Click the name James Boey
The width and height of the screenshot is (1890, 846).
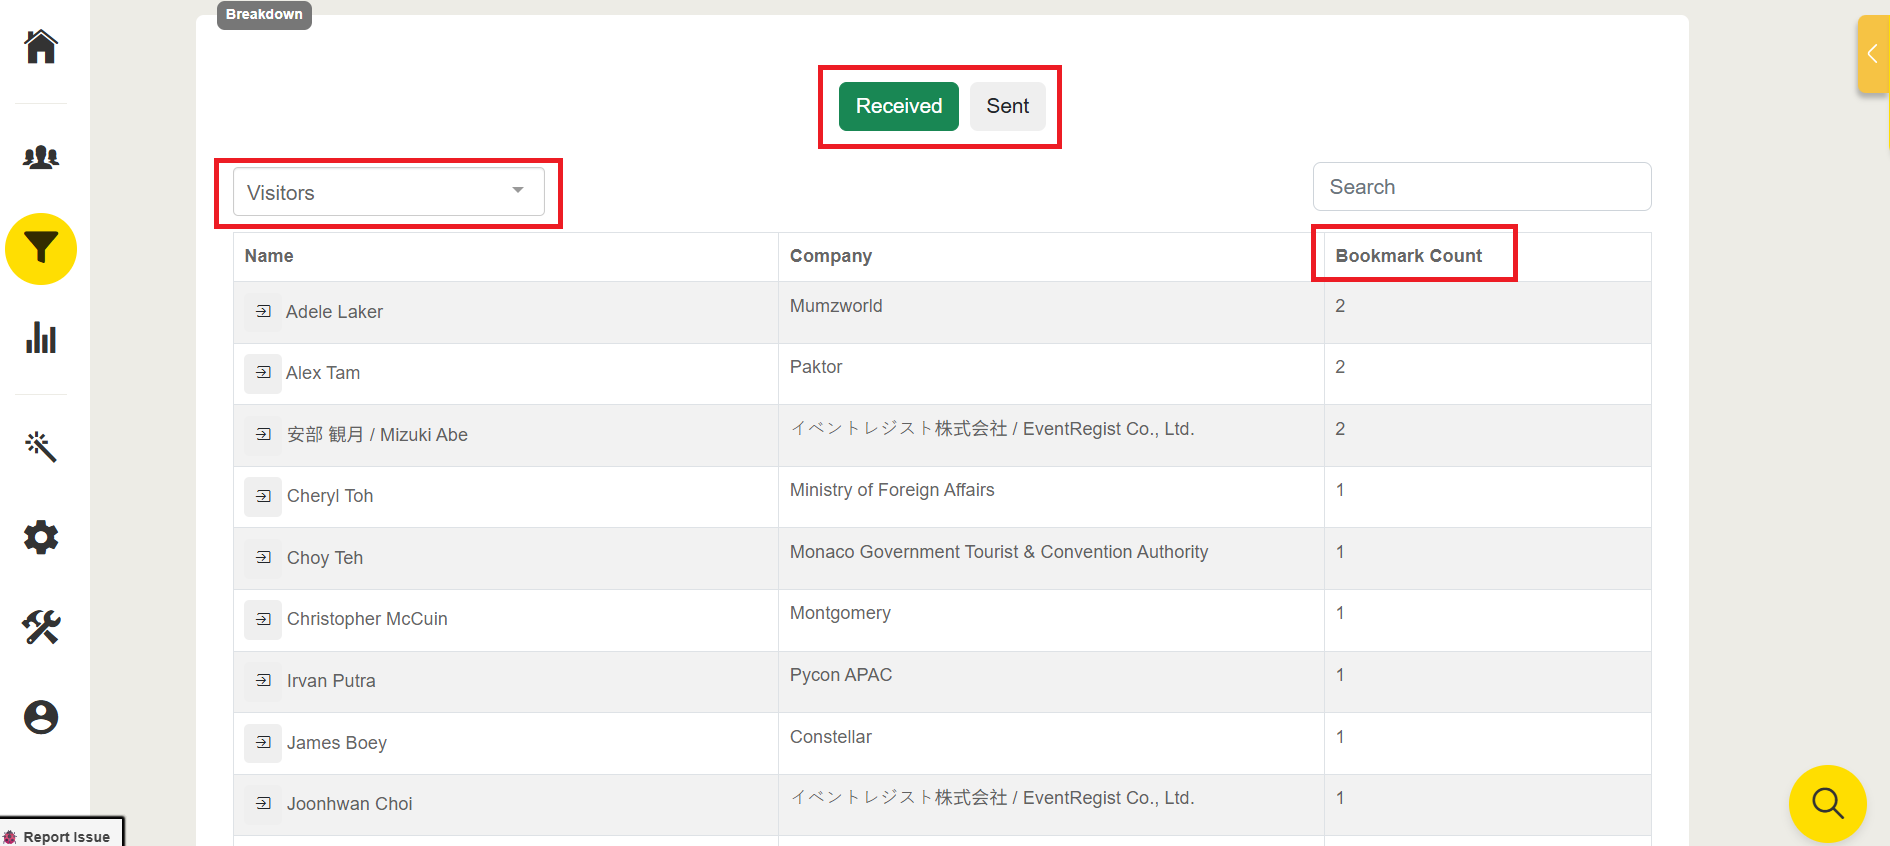click(337, 743)
